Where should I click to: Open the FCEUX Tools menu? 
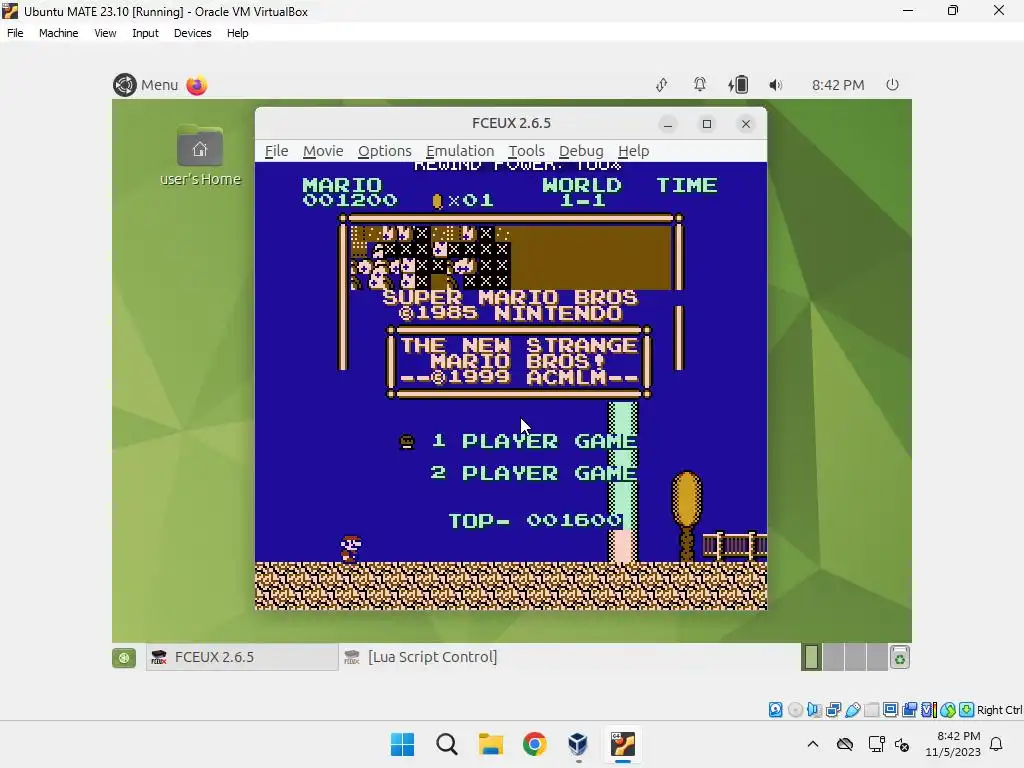coord(526,151)
